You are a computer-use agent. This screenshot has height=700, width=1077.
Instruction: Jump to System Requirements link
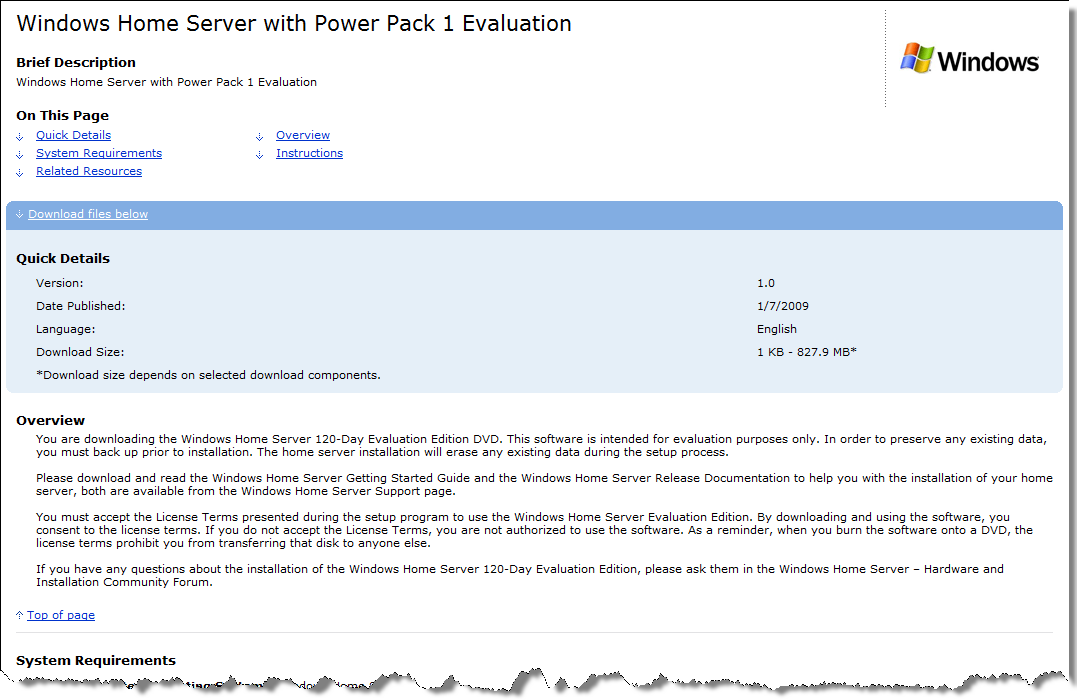pyautogui.click(x=99, y=153)
